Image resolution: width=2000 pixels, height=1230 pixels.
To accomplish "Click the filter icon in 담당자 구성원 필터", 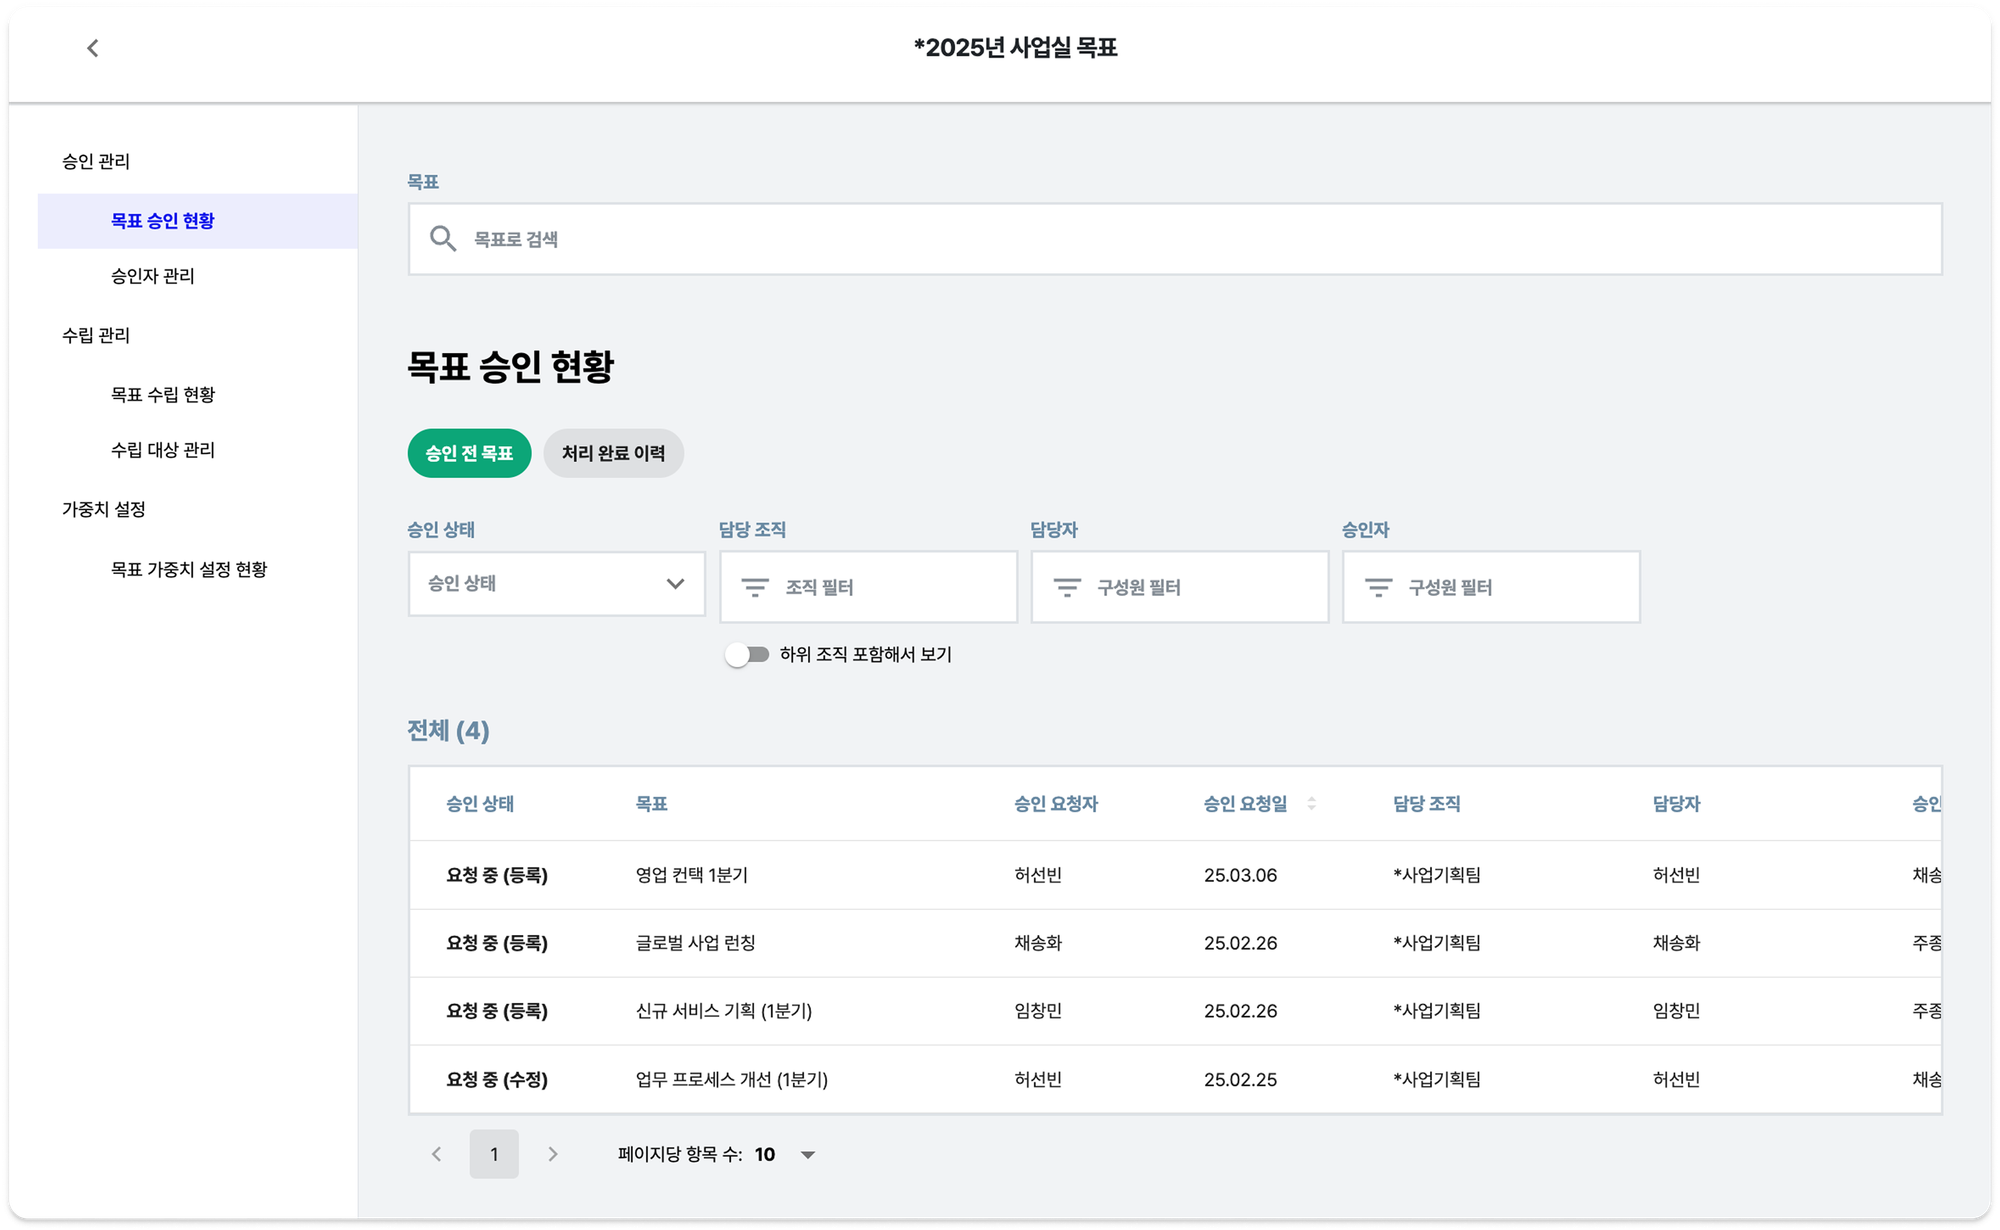I will [x=1066, y=587].
